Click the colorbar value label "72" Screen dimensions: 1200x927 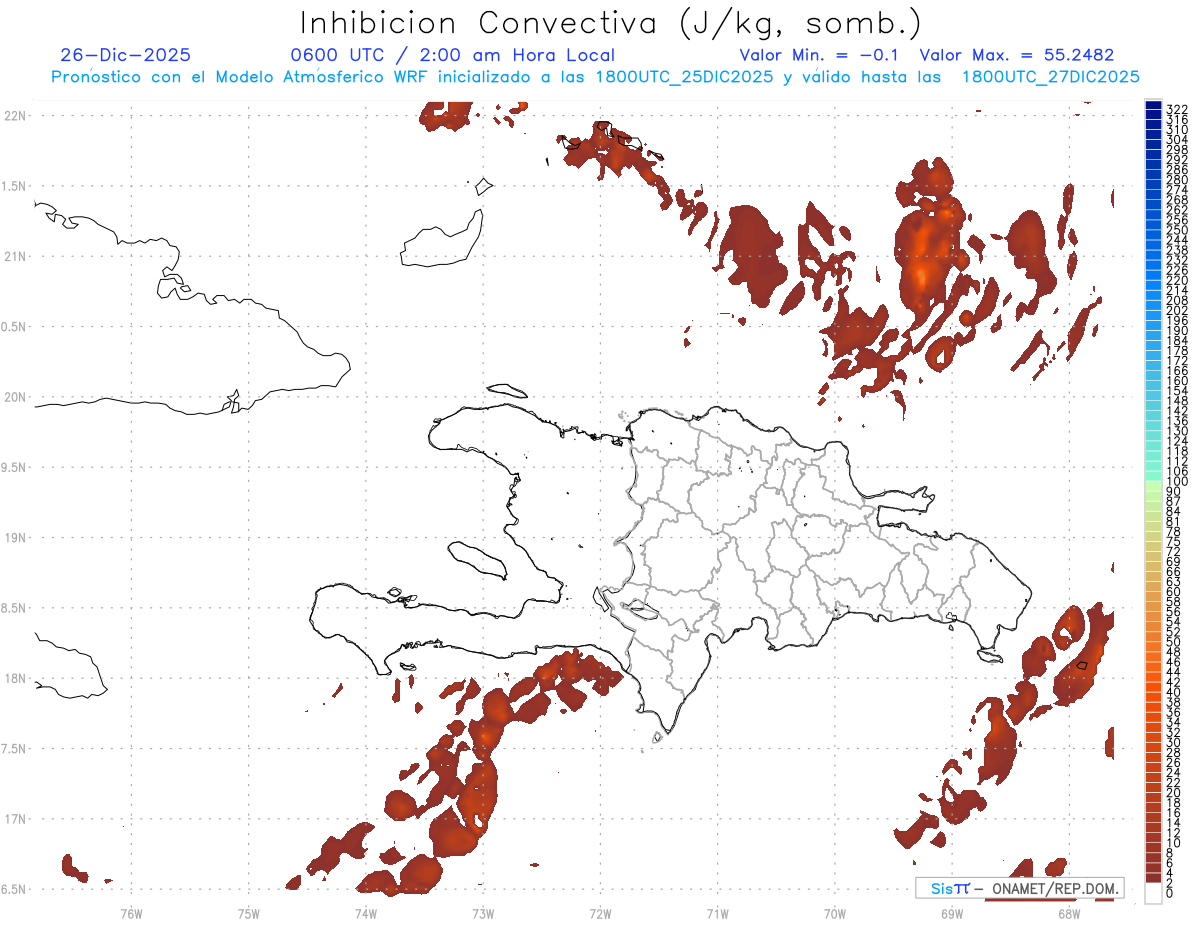tap(1174, 551)
